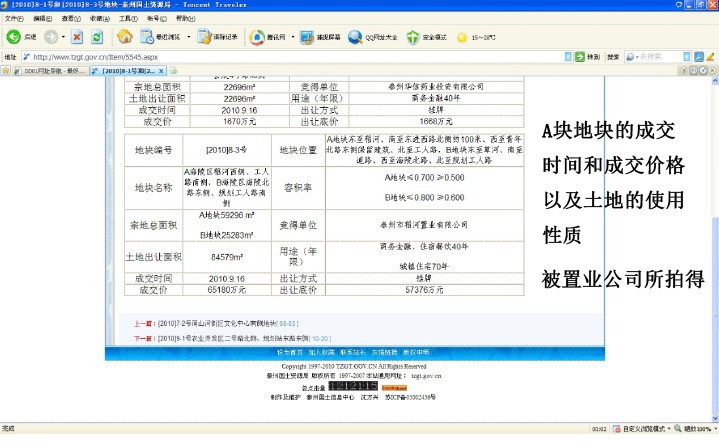719x441 pixels.
Task: Stop loading with the red X toolbar icon
Action: click(77, 37)
